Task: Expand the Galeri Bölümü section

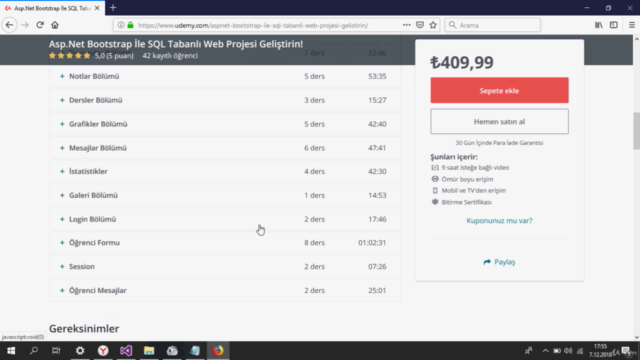Action: click(x=224, y=195)
